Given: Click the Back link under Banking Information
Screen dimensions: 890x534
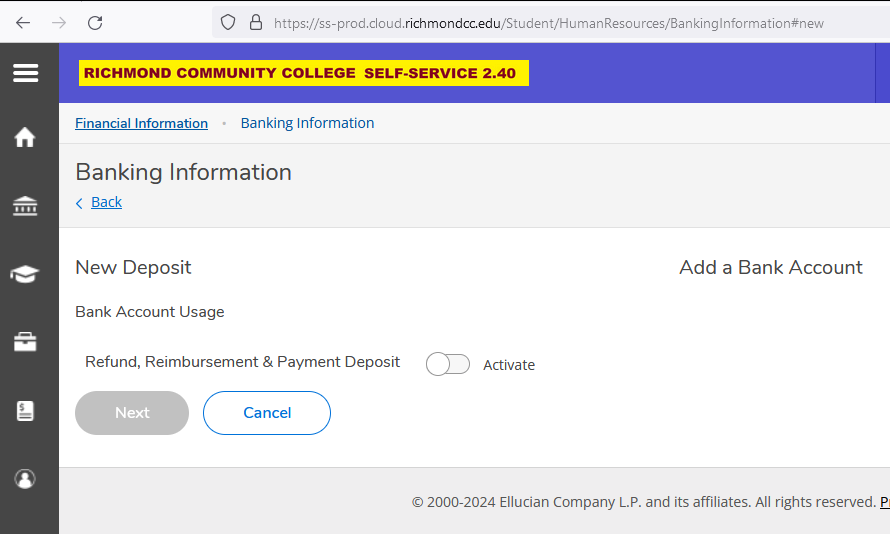Looking at the screenshot, I should click(106, 202).
